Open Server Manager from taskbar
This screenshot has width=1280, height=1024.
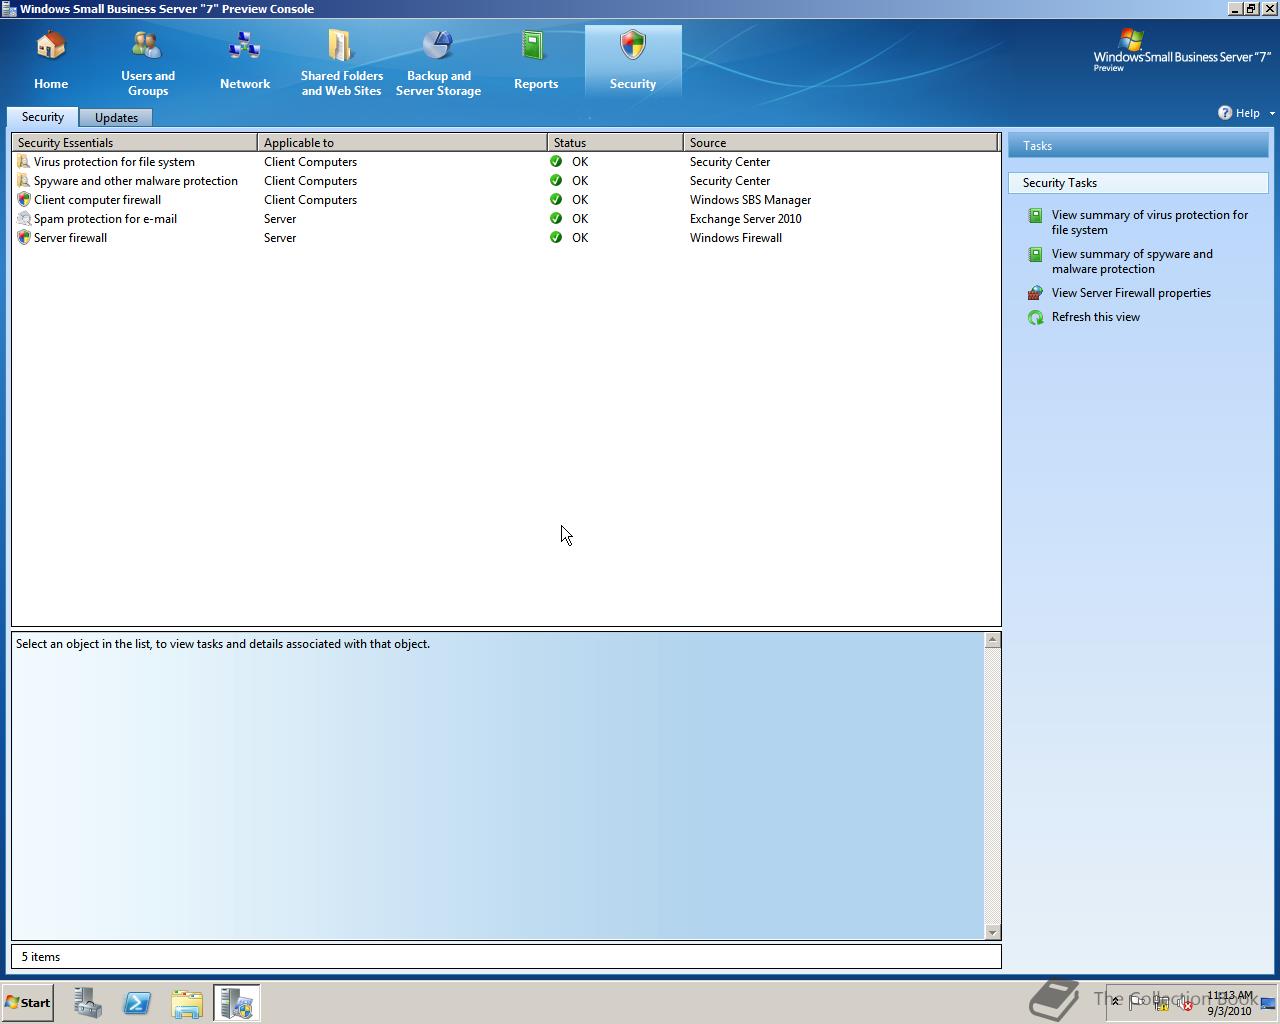[x=88, y=1003]
